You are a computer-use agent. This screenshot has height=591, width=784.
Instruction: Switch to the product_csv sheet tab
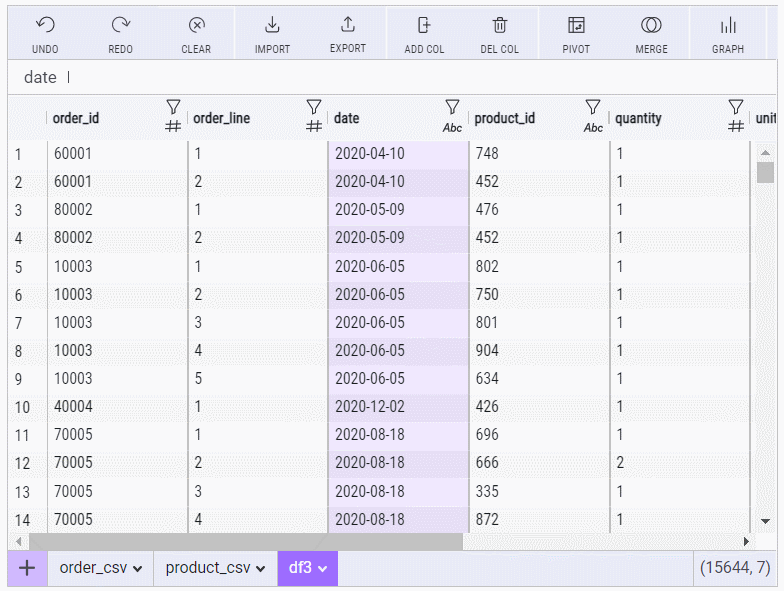(215, 568)
